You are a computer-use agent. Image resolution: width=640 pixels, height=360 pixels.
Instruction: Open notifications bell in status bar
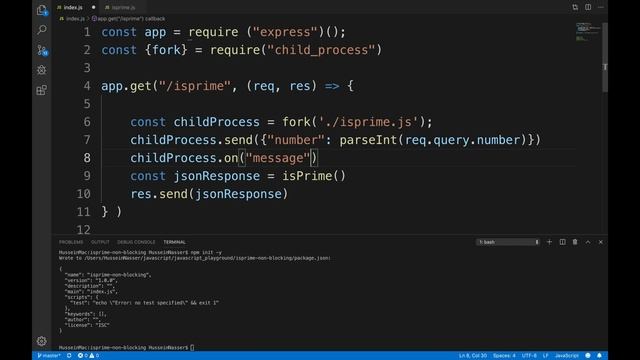pyautogui.click(x=599, y=356)
